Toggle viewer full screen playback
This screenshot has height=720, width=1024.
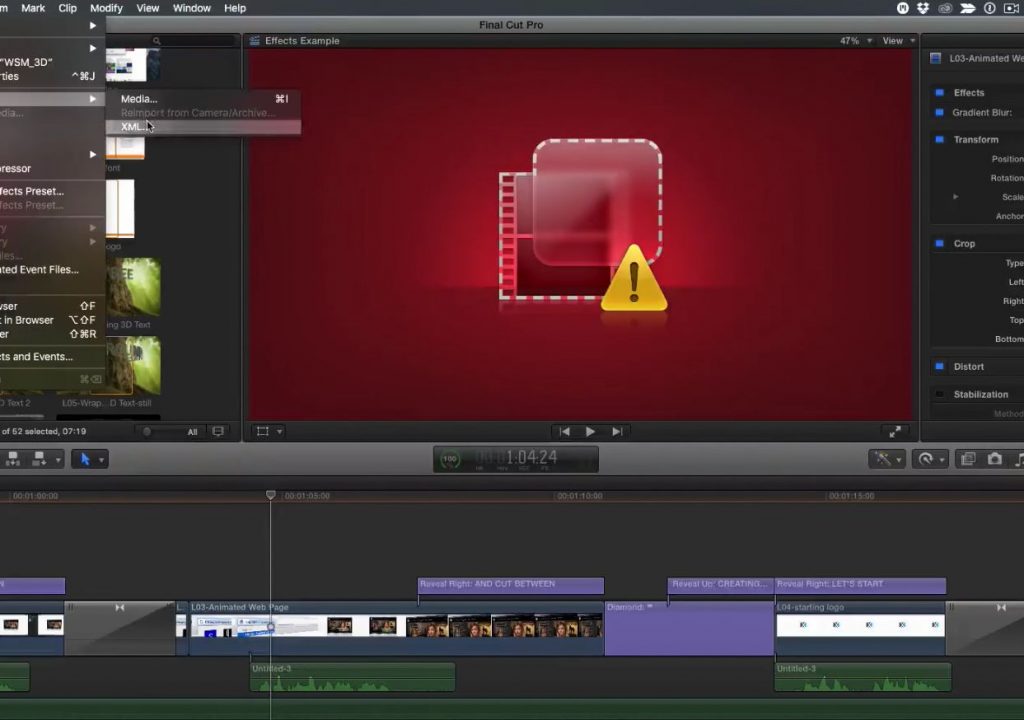(x=895, y=431)
